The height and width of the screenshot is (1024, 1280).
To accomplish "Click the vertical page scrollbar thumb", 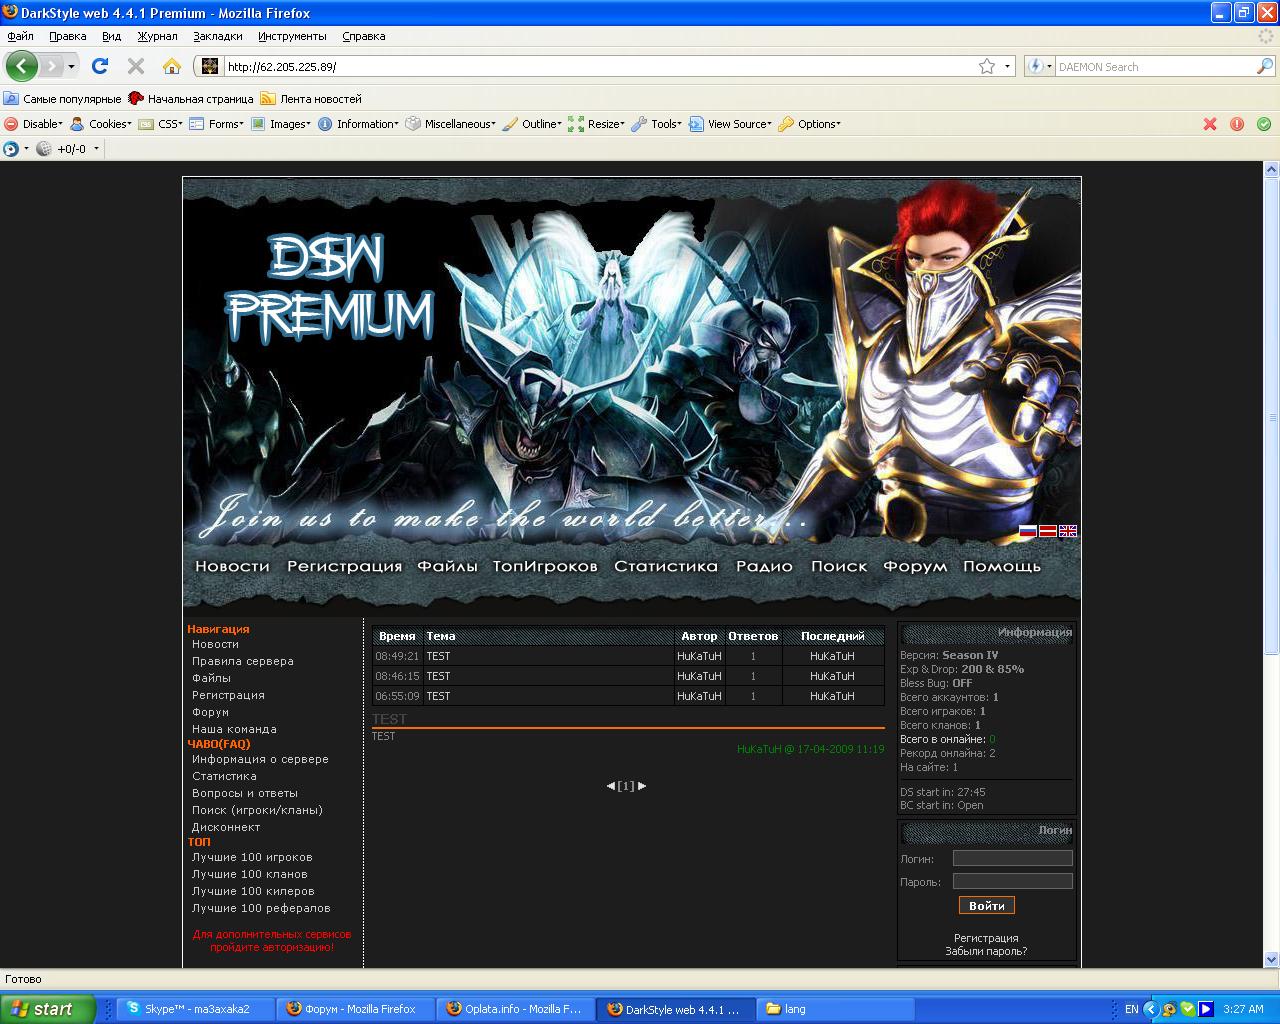I will pos(1272,417).
